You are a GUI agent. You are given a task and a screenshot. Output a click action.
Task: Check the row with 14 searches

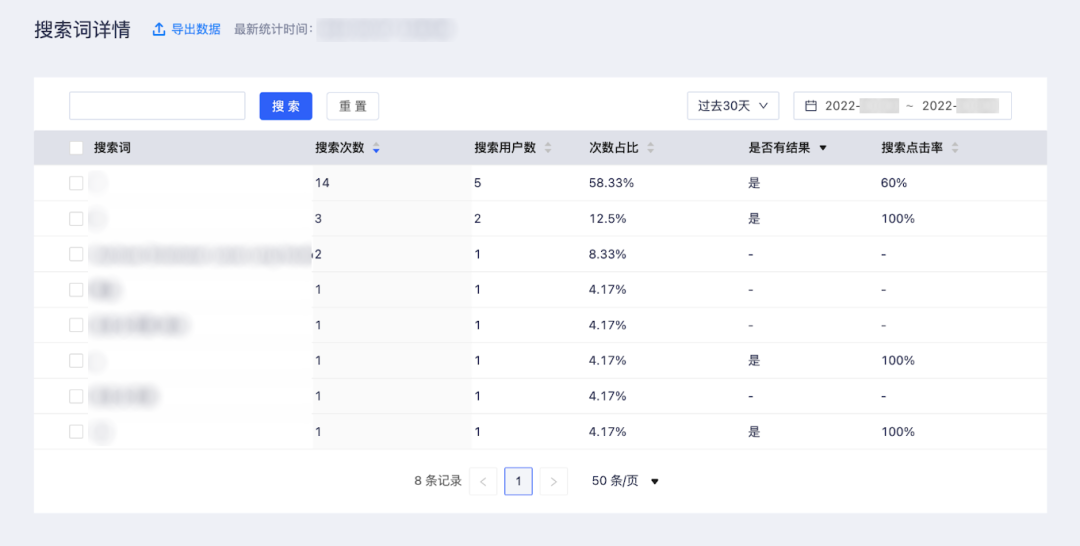(x=76, y=183)
